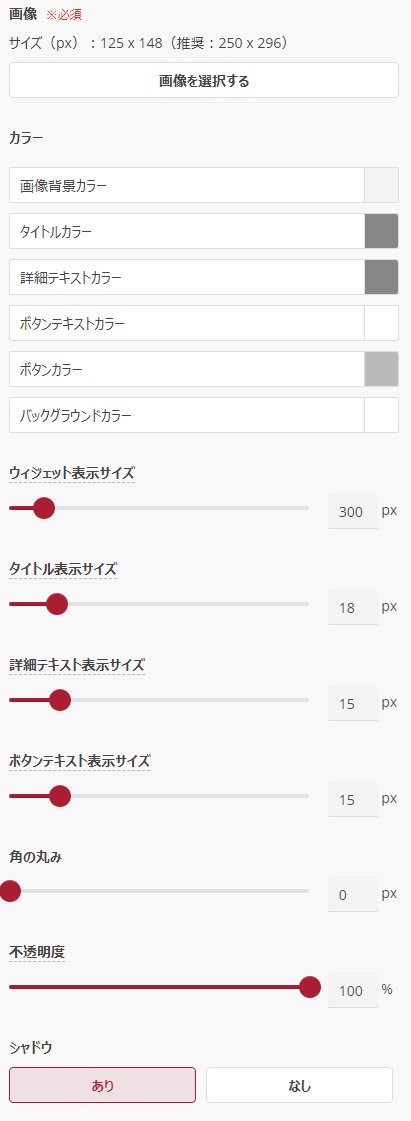Click the 画像背景カラー text field

pos(187,185)
